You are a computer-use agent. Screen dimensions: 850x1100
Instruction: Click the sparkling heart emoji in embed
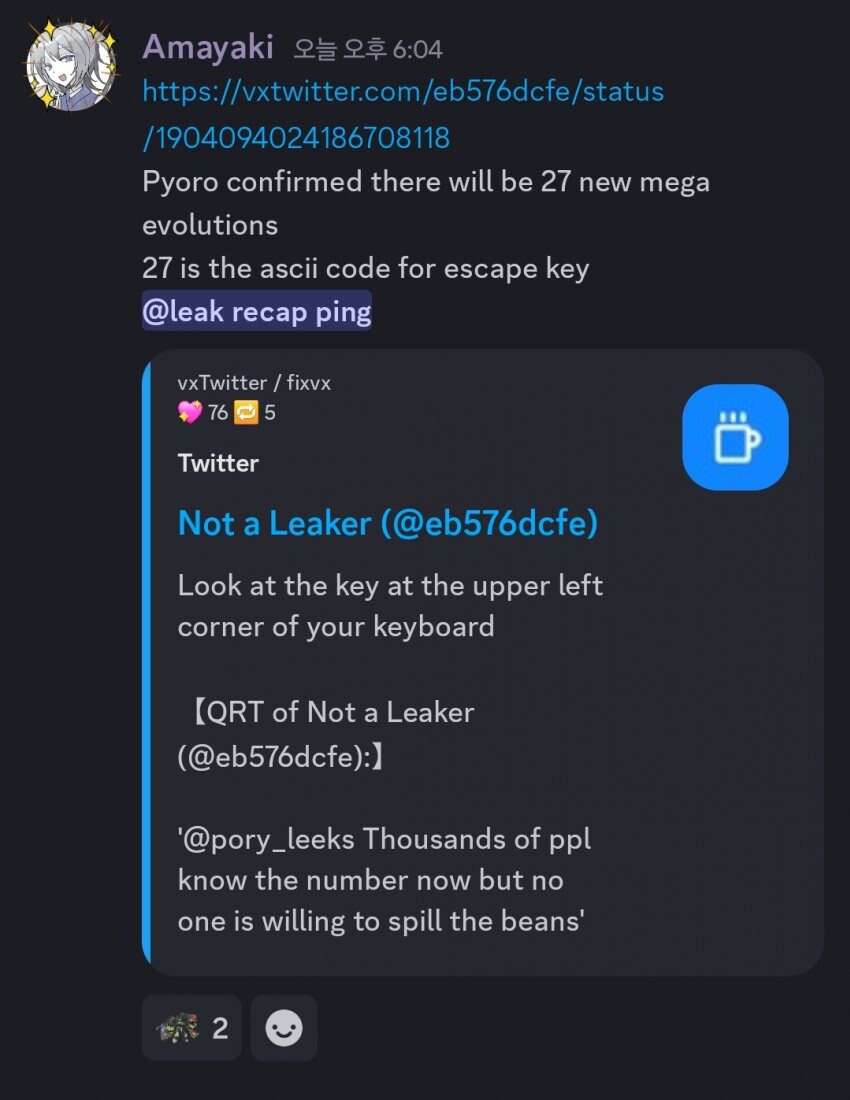click(x=189, y=412)
